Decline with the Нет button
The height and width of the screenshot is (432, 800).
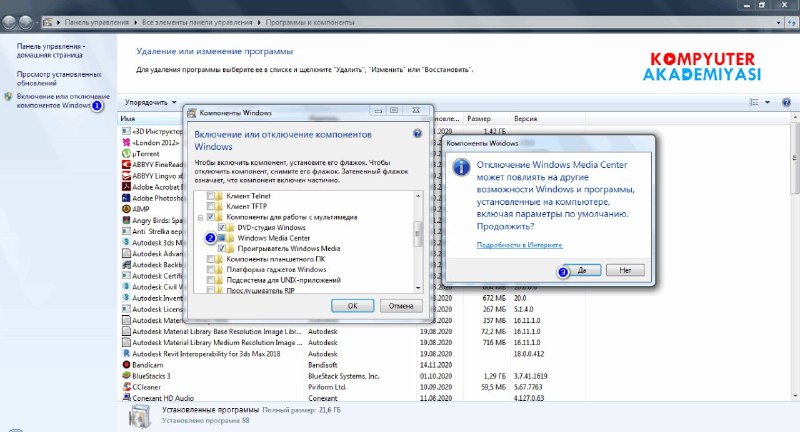pyautogui.click(x=625, y=270)
